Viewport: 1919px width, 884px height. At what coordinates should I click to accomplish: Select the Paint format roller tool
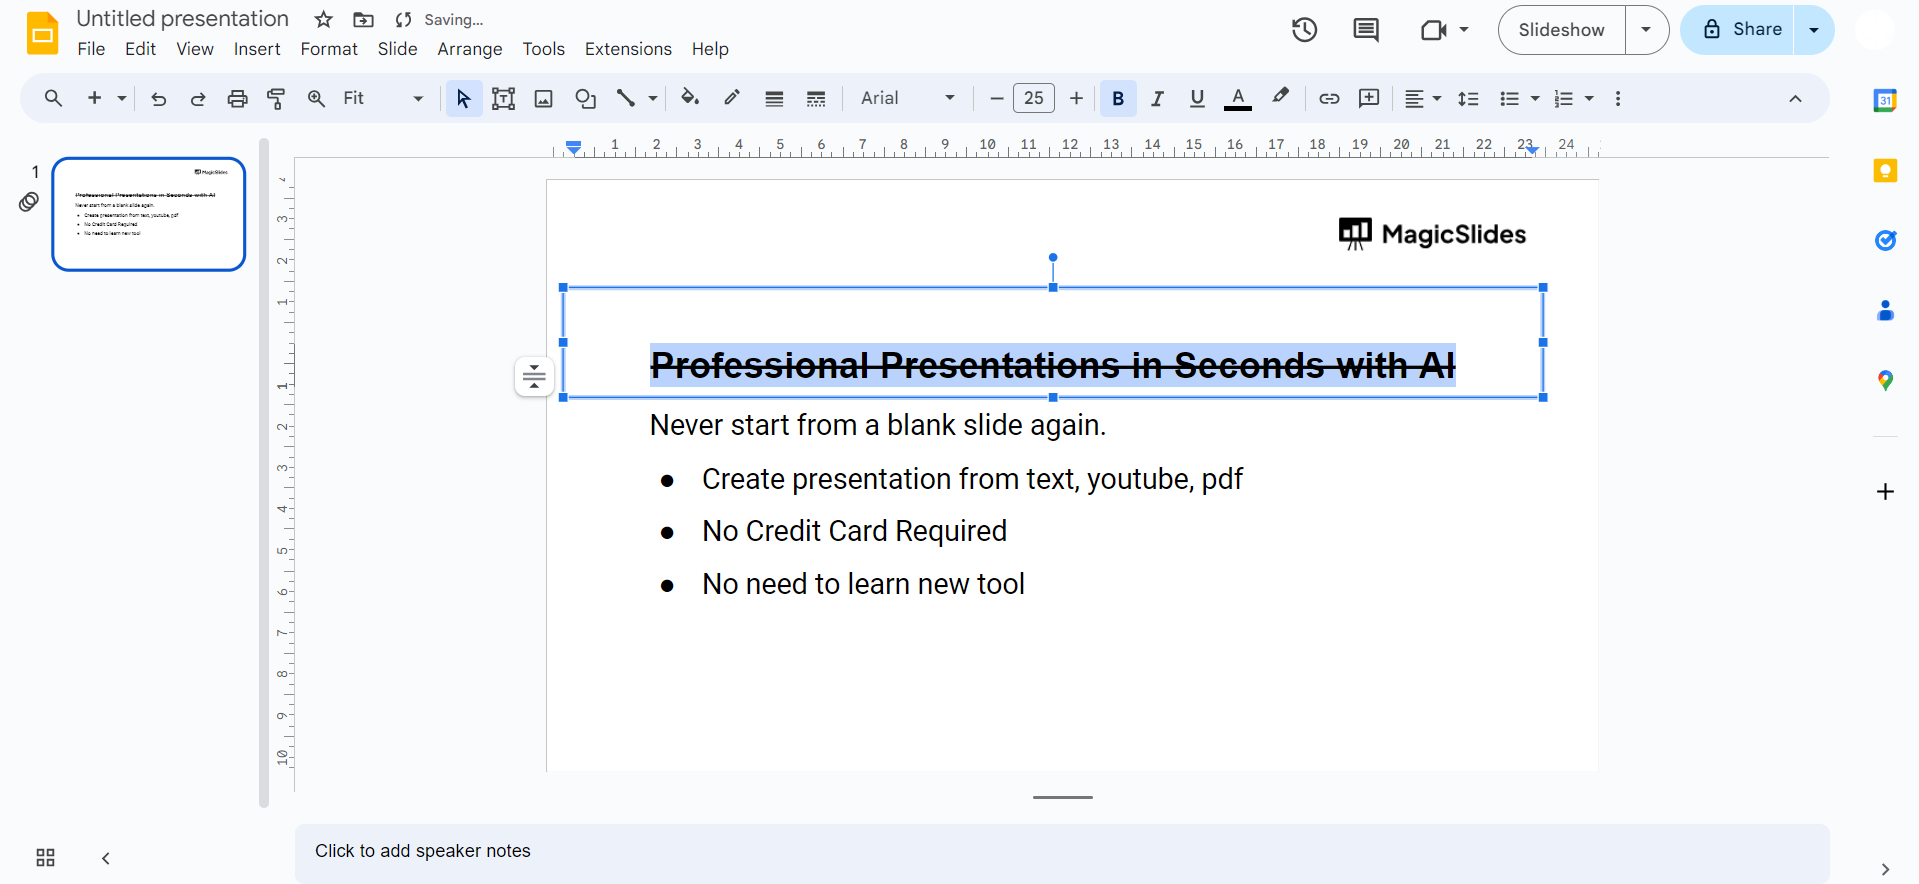click(x=276, y=98)
